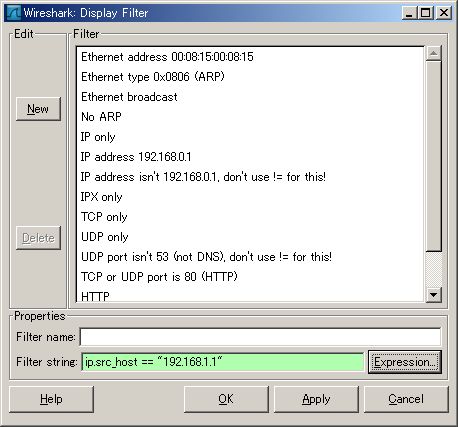Click the filter list scrollbar thumb
458x427 pixels.
coord(433,156)
